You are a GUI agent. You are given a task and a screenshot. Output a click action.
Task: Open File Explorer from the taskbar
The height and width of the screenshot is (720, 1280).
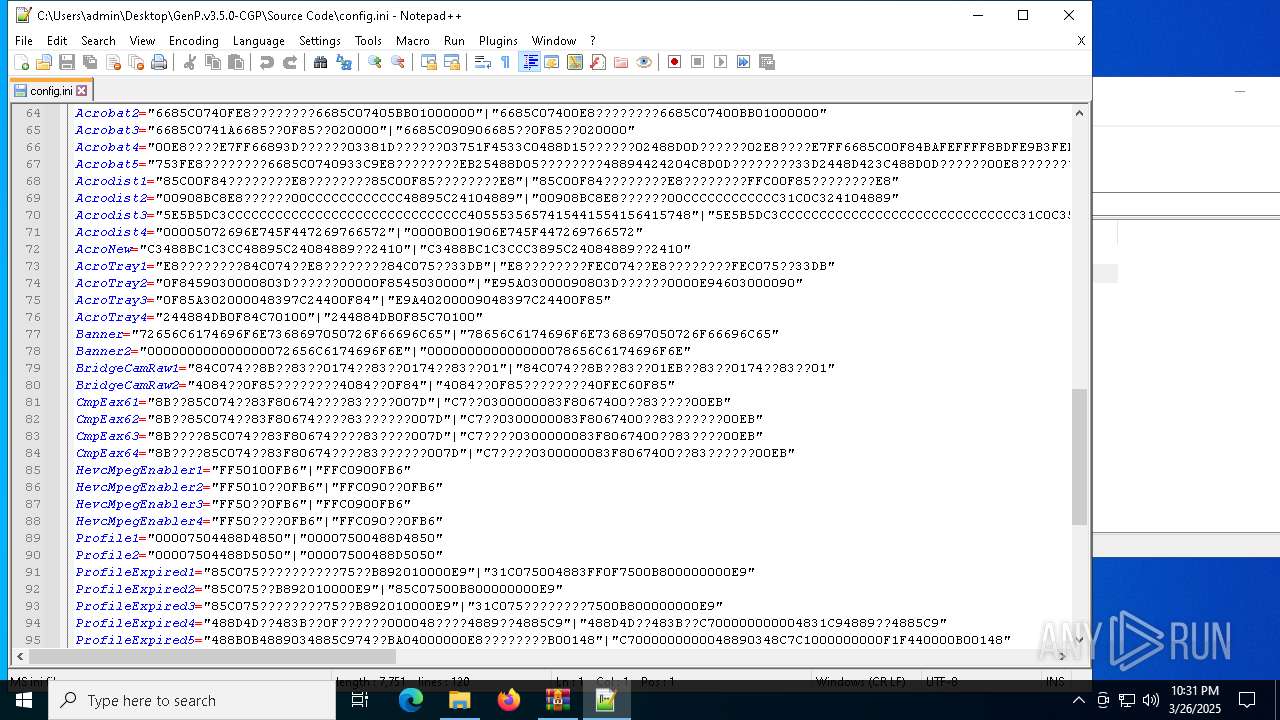tap(460, 700)
